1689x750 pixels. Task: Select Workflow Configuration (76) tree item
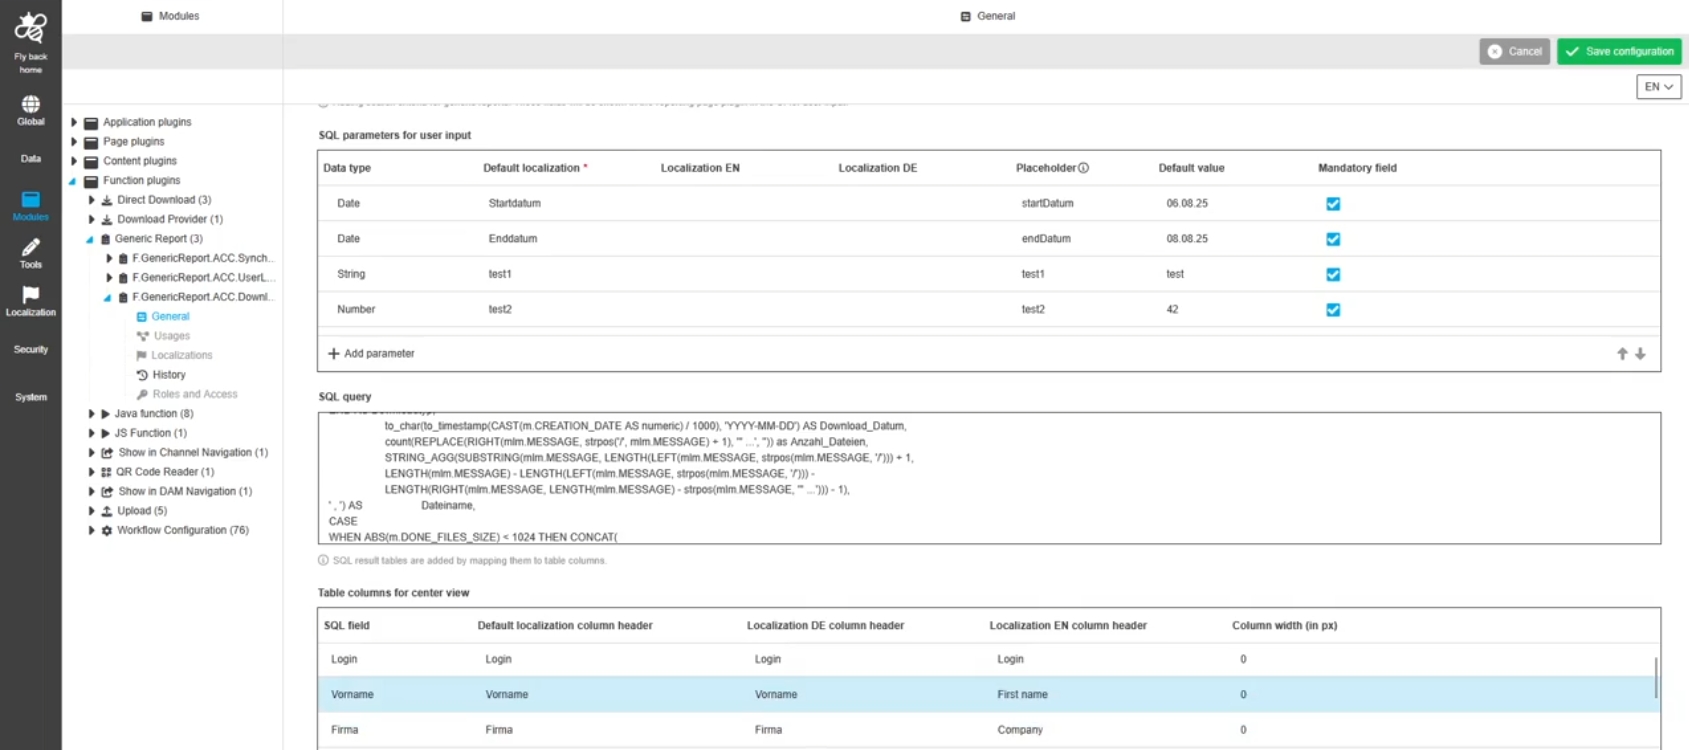pos(182,531)
